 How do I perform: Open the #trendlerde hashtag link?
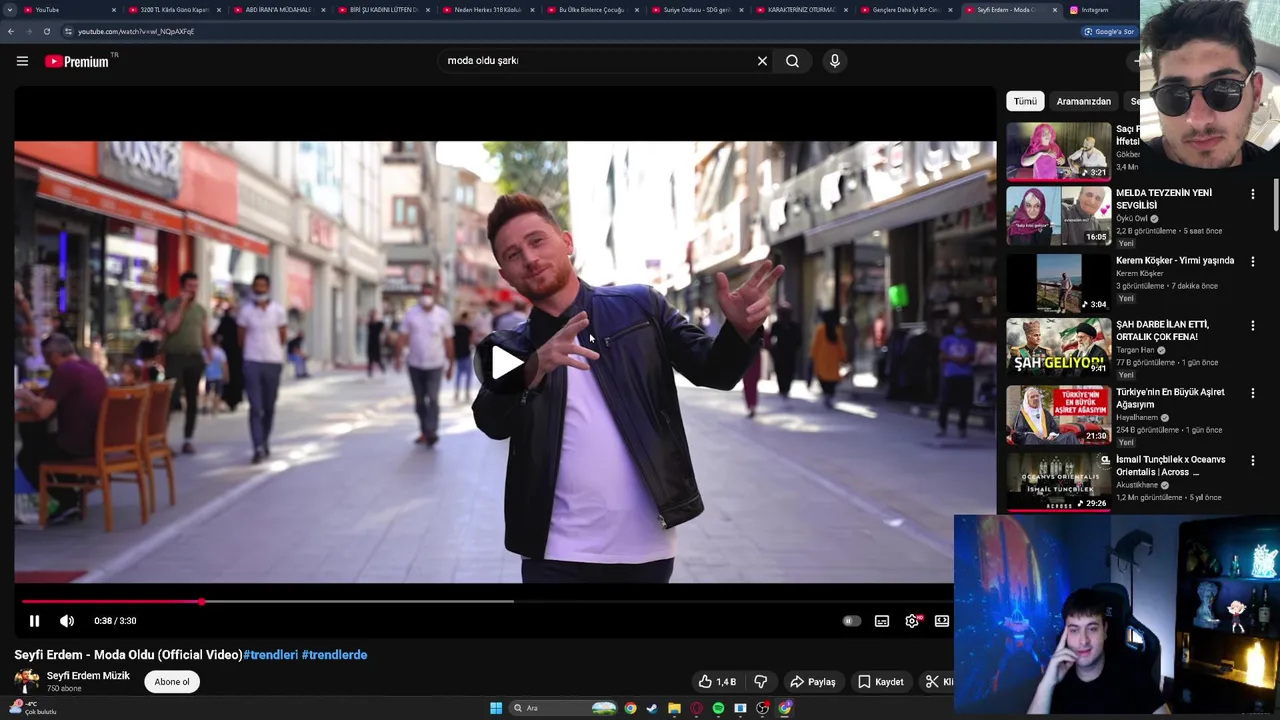click(x=334, y=655)
